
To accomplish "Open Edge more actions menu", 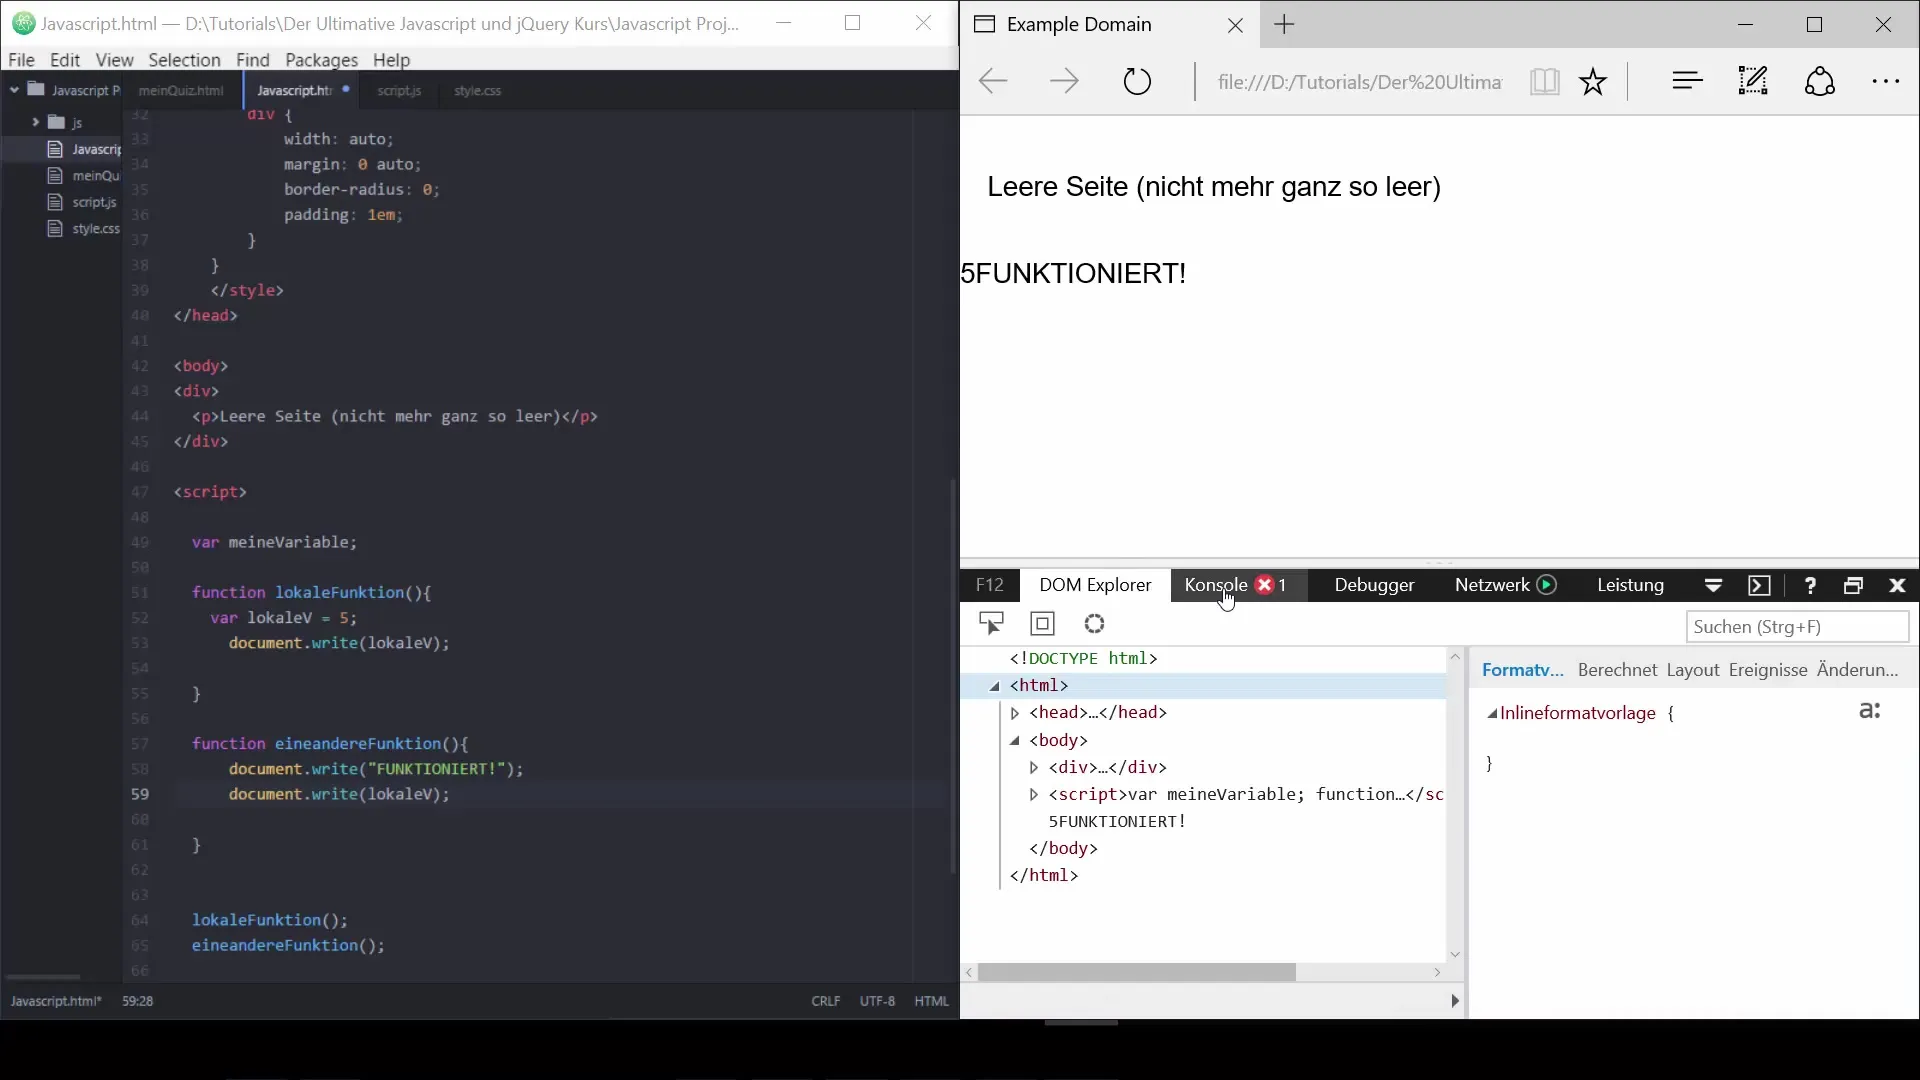I will (x=1885, y=82).
